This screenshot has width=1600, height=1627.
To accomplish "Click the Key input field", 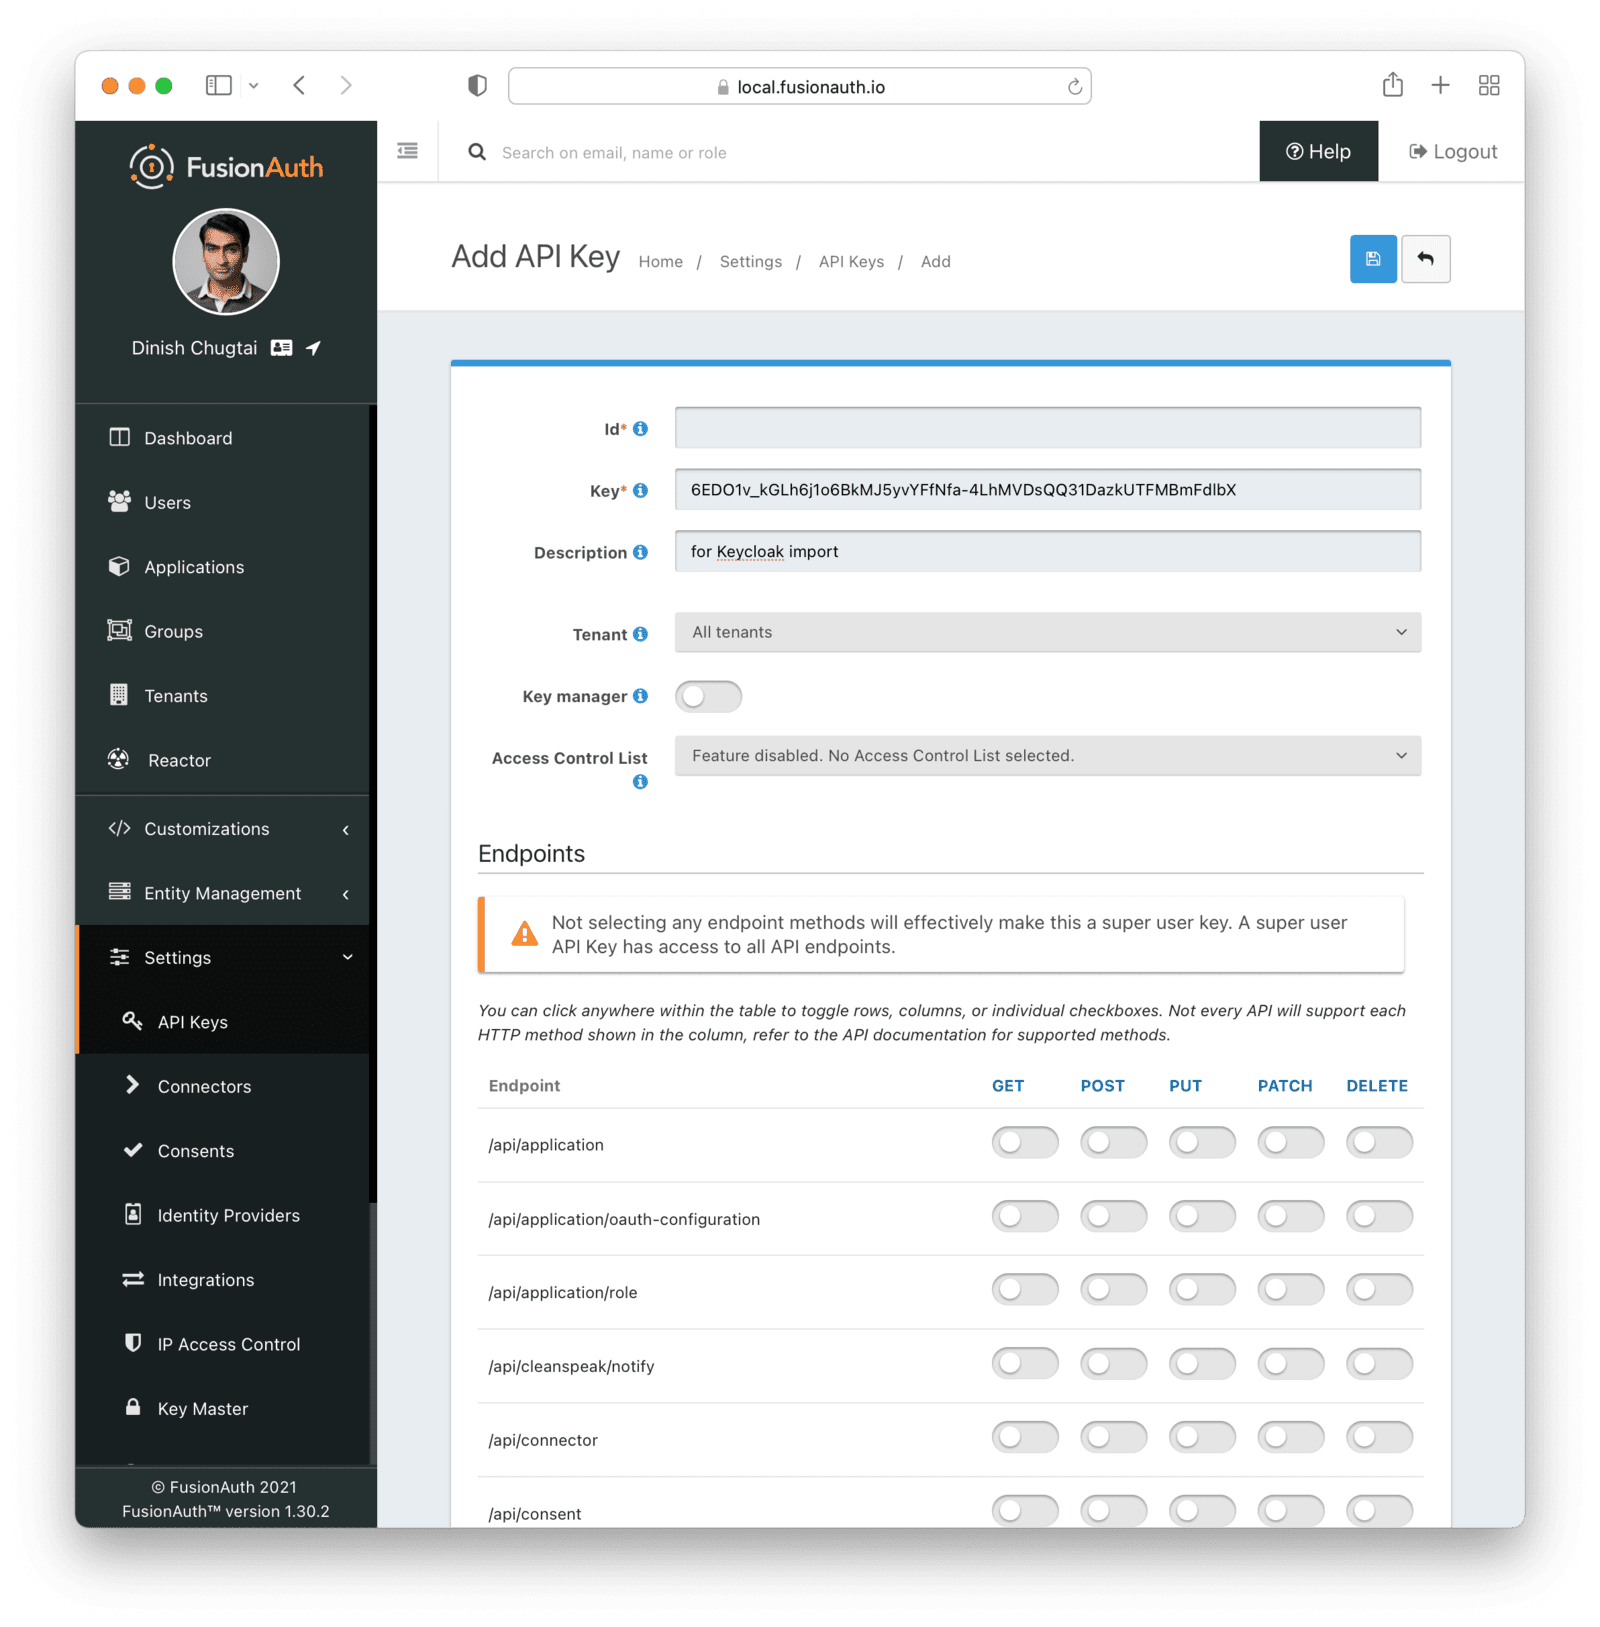I will pyautogui.click(x=1048, y=490).
